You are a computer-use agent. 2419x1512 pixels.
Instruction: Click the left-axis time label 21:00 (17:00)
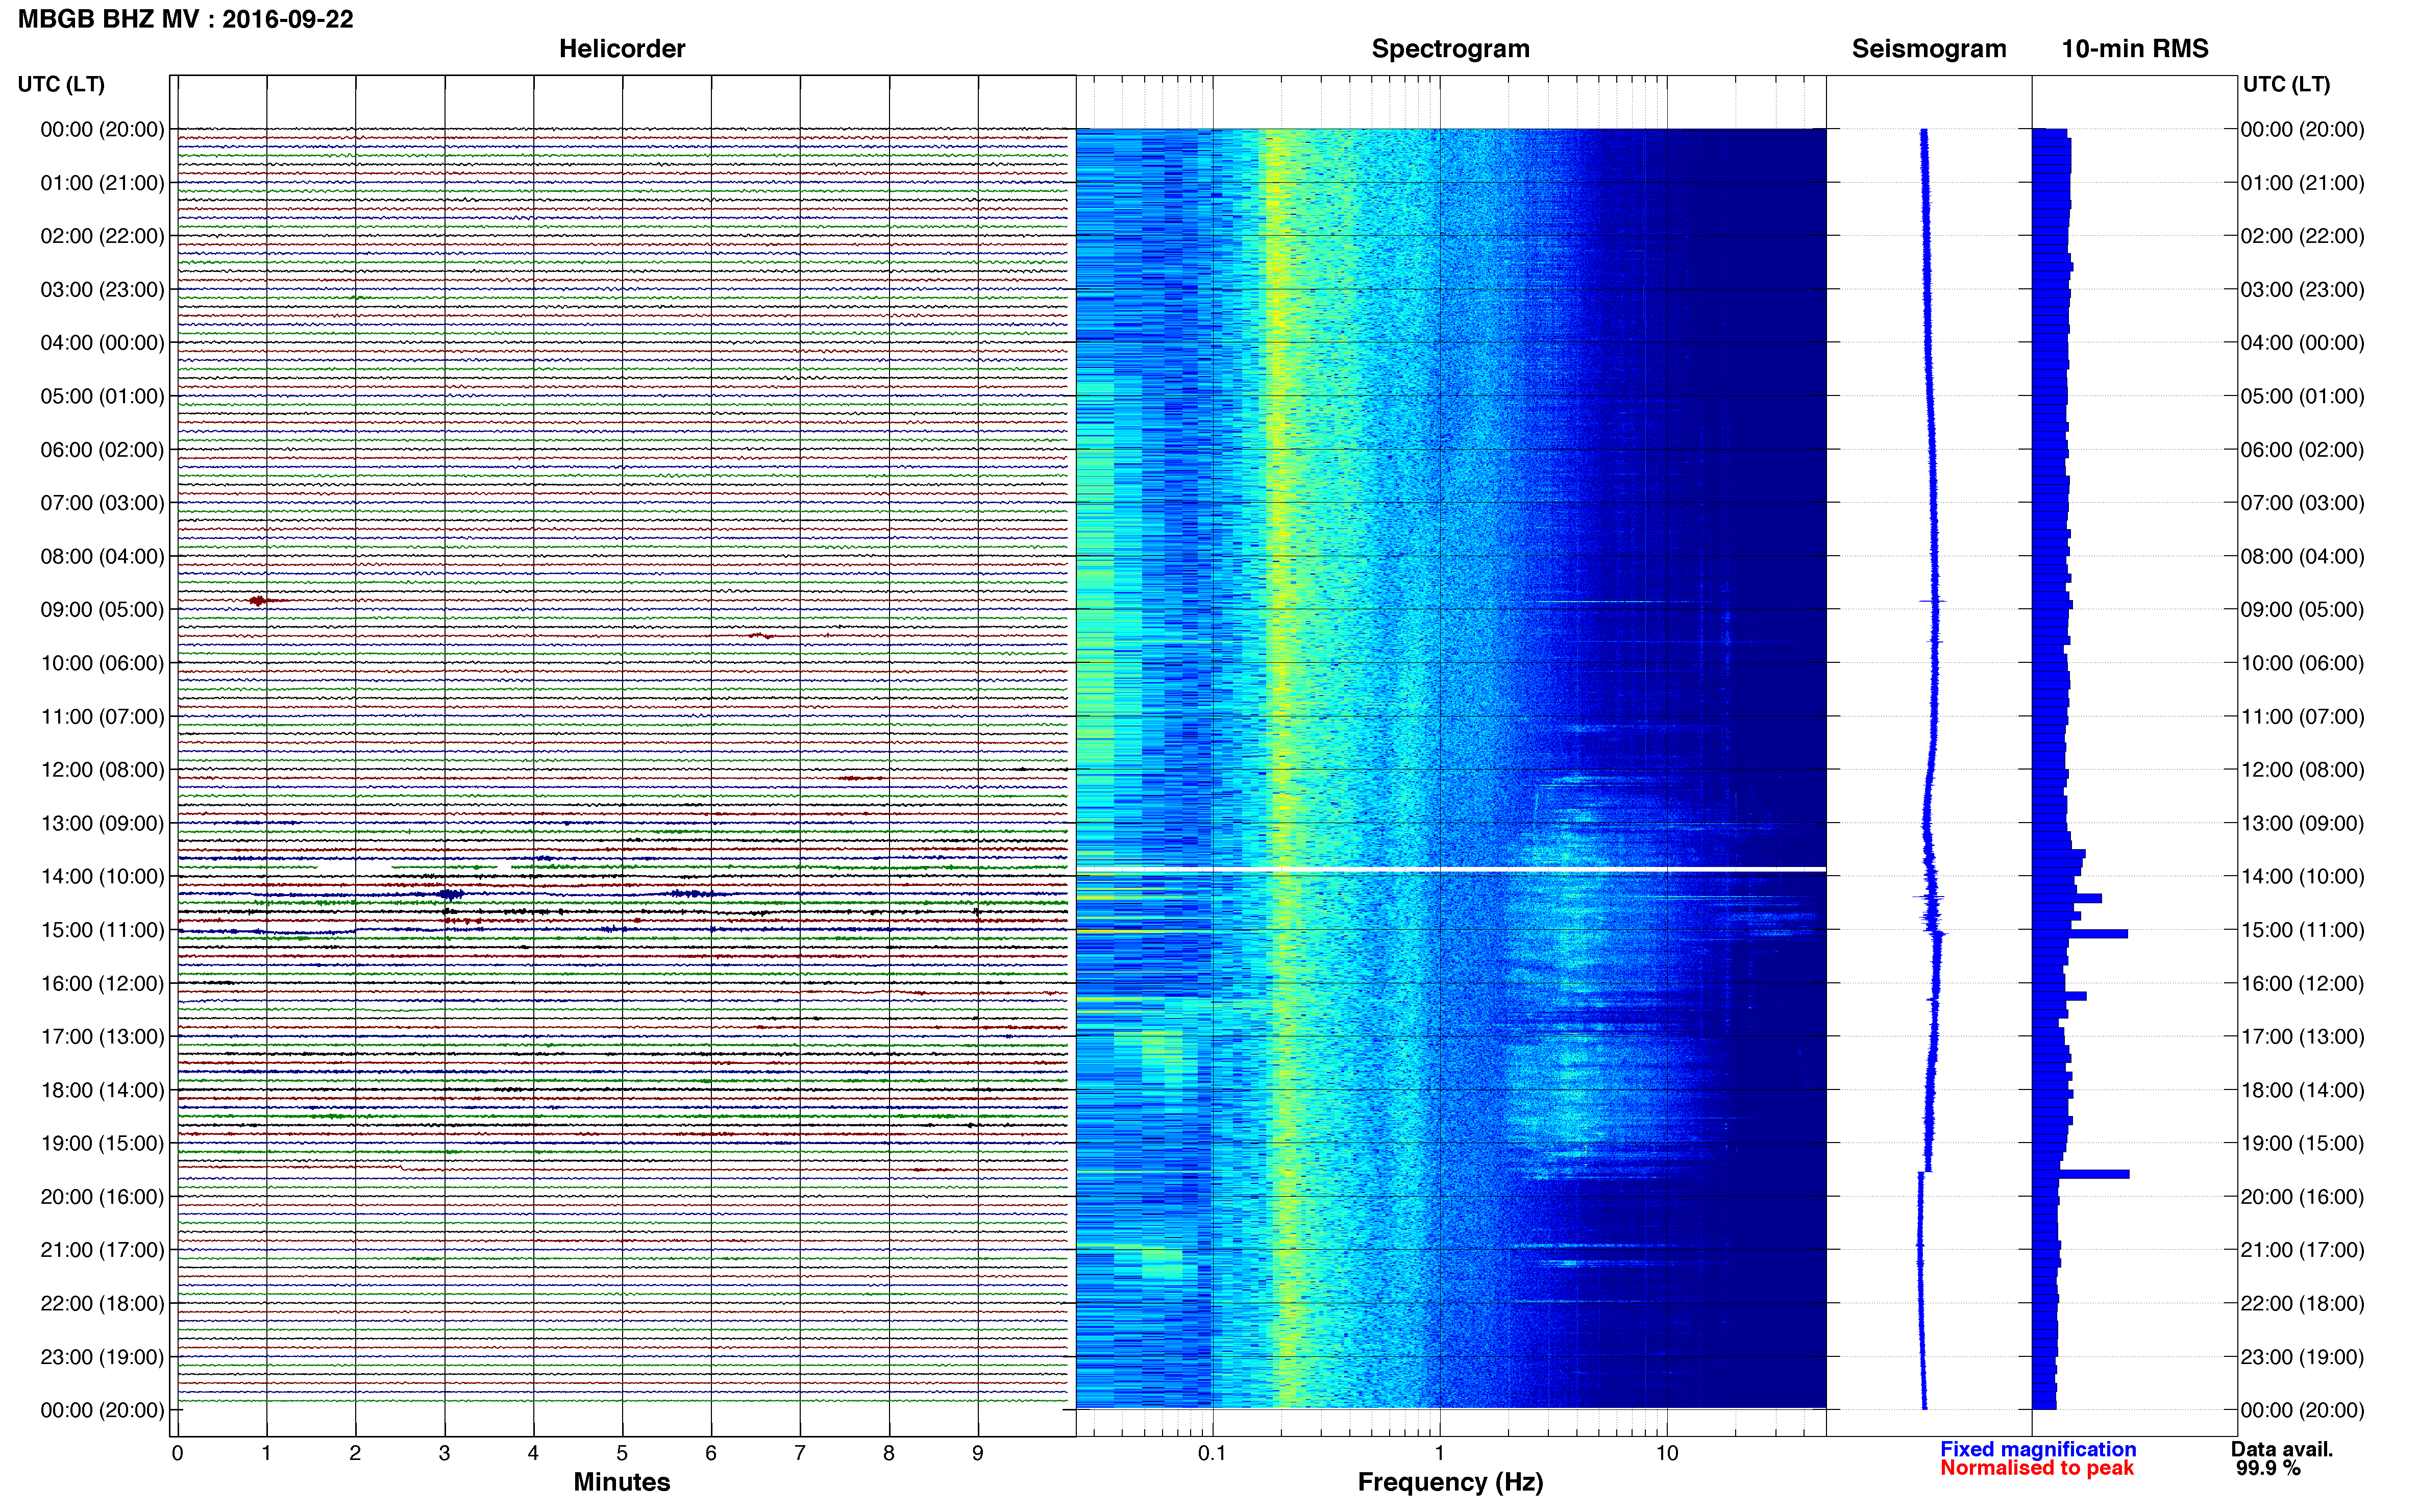coord(102,1250)
